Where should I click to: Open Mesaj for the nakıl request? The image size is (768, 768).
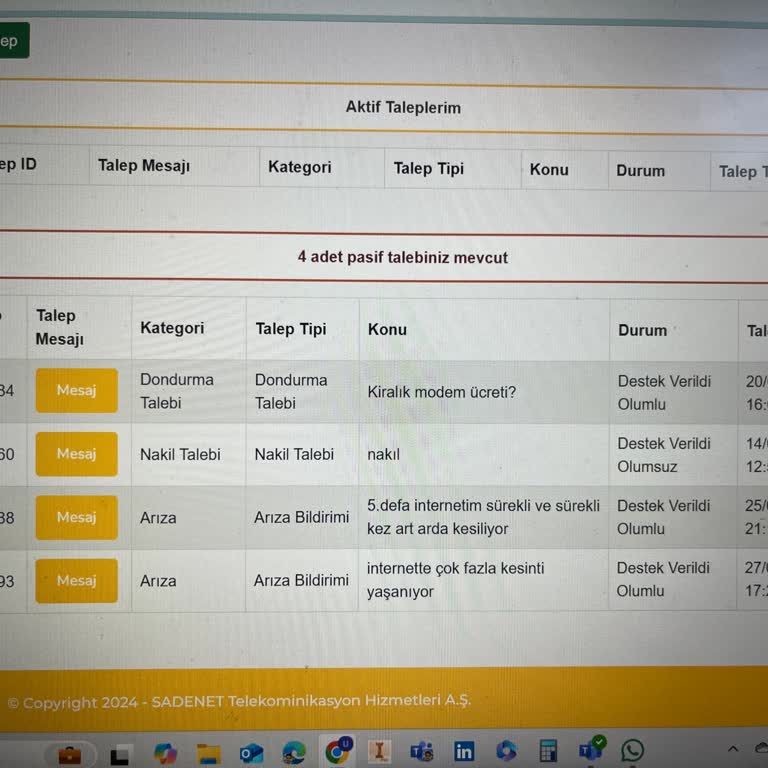tap(76, 454)
